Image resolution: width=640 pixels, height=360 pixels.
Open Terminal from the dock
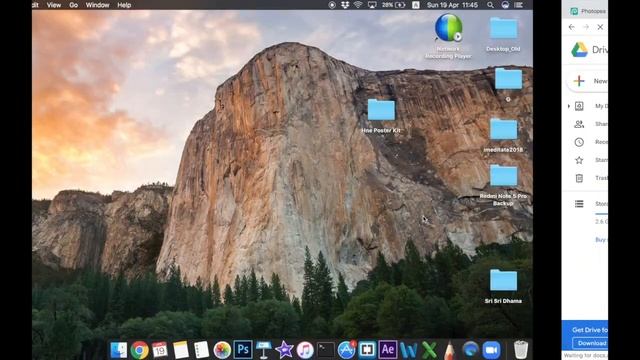326,350
